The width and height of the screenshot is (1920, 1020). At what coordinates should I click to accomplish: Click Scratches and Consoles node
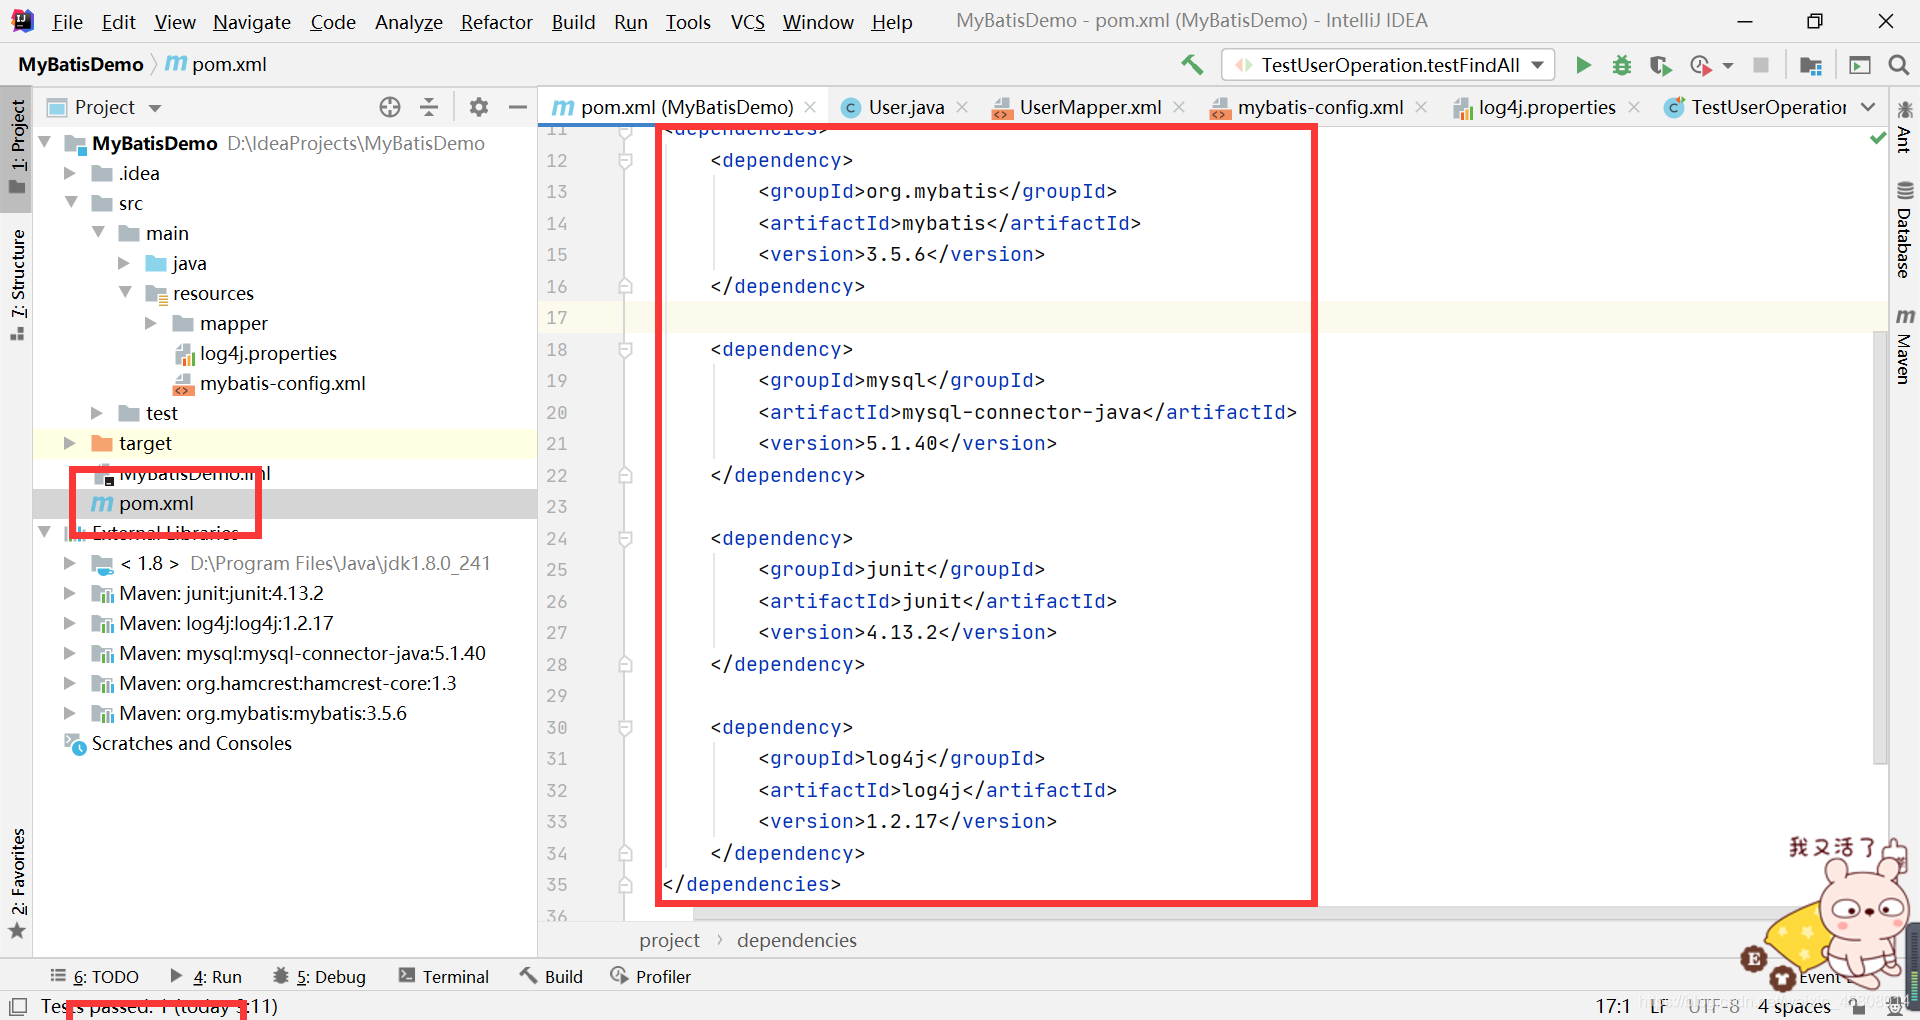[191, 743]
